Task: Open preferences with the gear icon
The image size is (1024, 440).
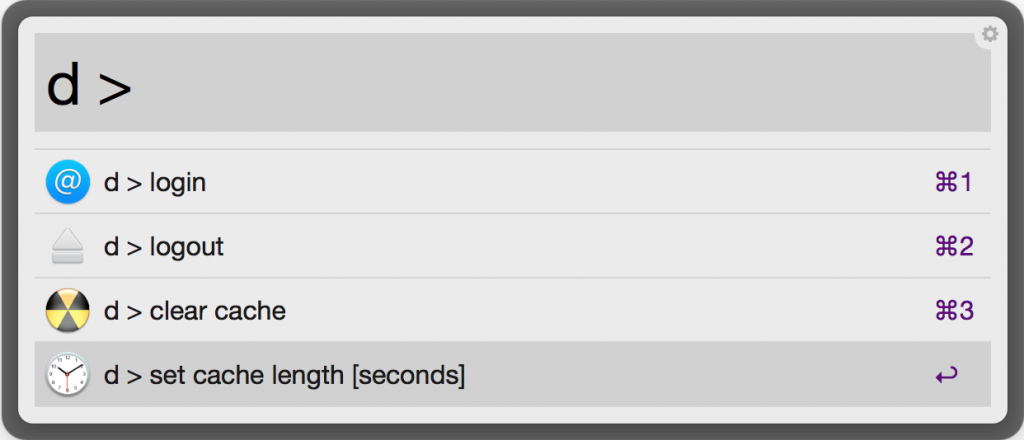Action: pyautogui.click(x=989, y=34)
